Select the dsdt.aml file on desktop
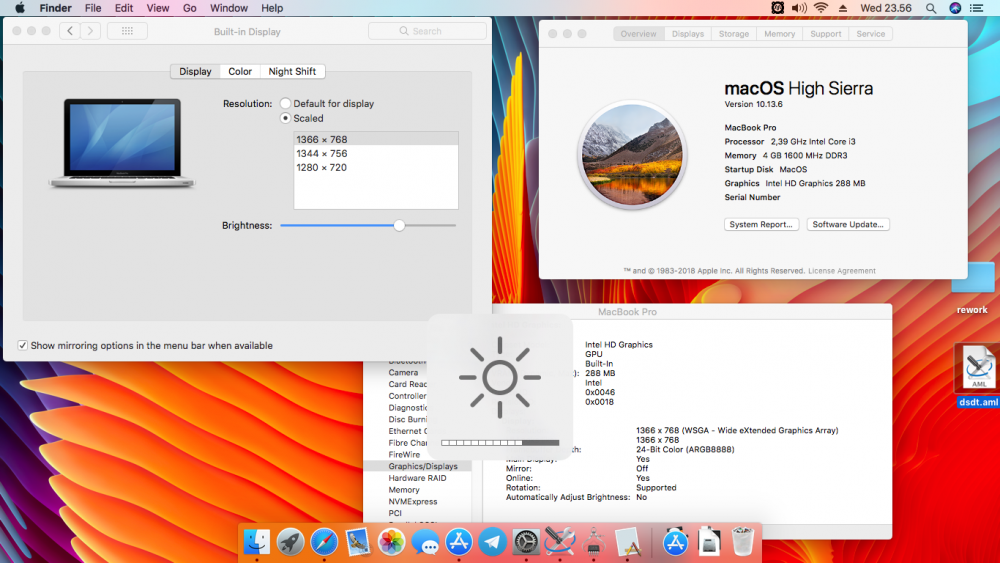The image size is (1000, 563). tap(978, 375)
